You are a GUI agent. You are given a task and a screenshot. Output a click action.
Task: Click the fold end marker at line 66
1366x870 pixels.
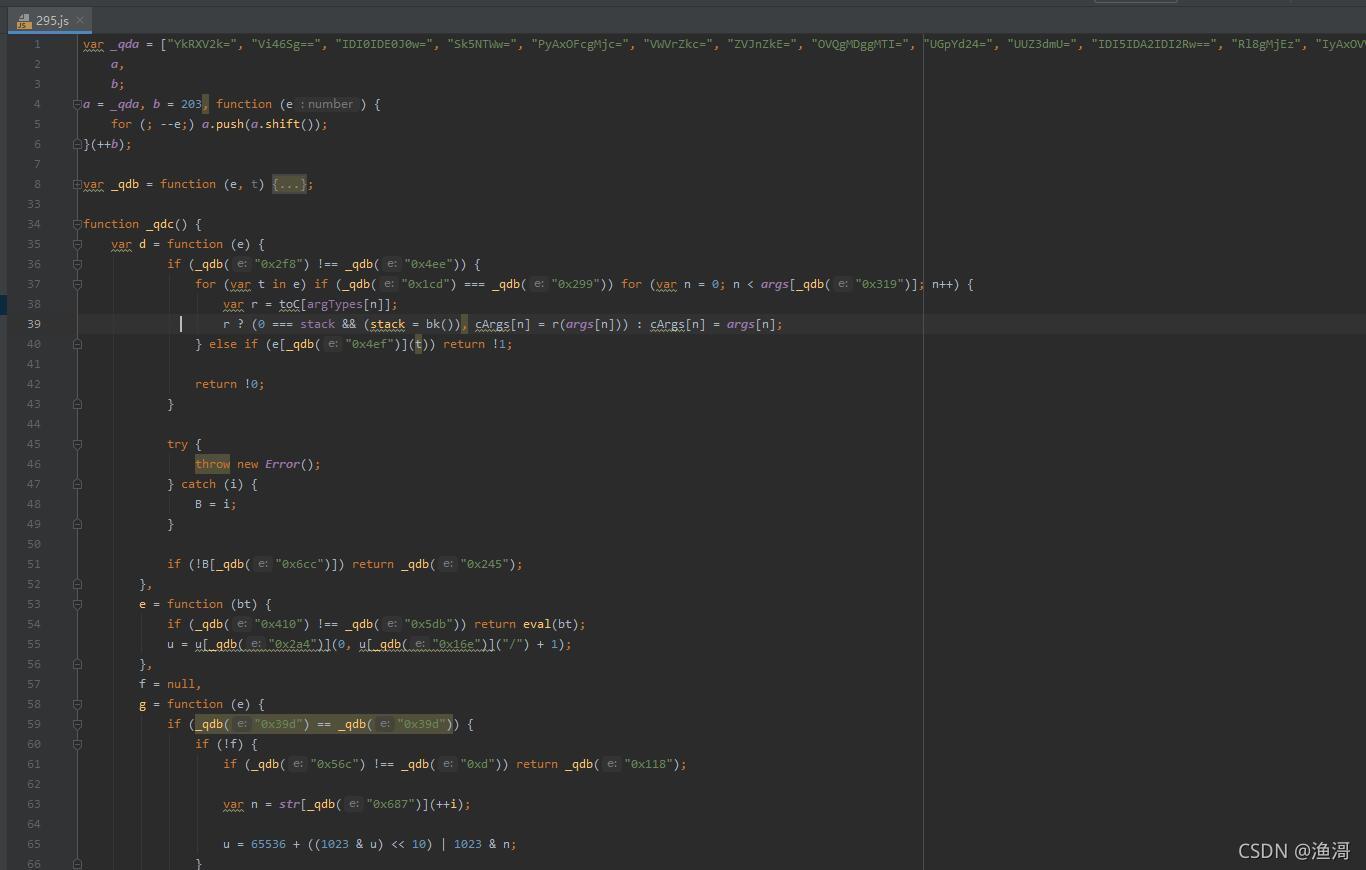tap(77, 864)
